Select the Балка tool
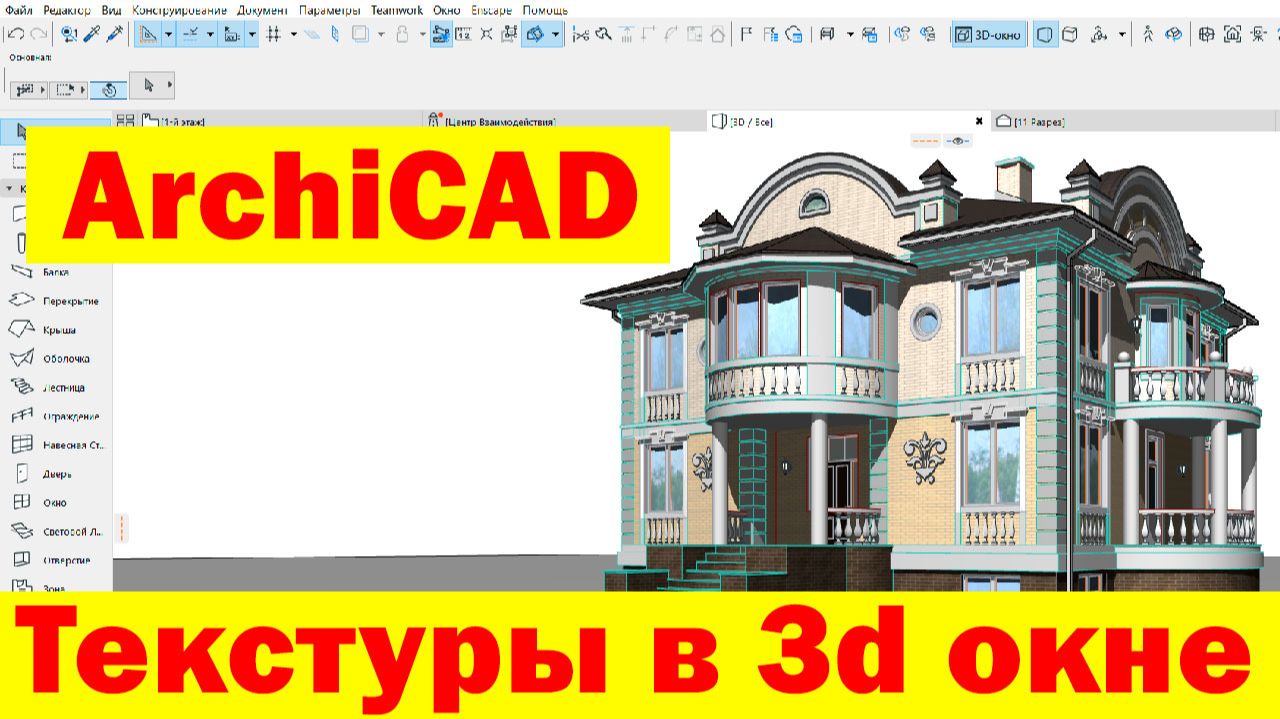Image resolution: width=1280 pixels, height=719 pixels. (x=55, y=272)
